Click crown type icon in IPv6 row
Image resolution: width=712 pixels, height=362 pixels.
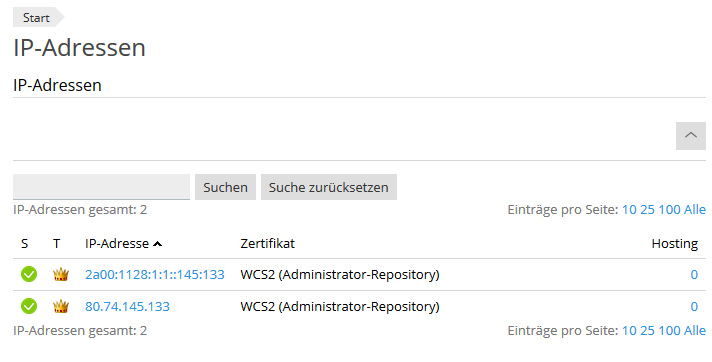point(61,274)
